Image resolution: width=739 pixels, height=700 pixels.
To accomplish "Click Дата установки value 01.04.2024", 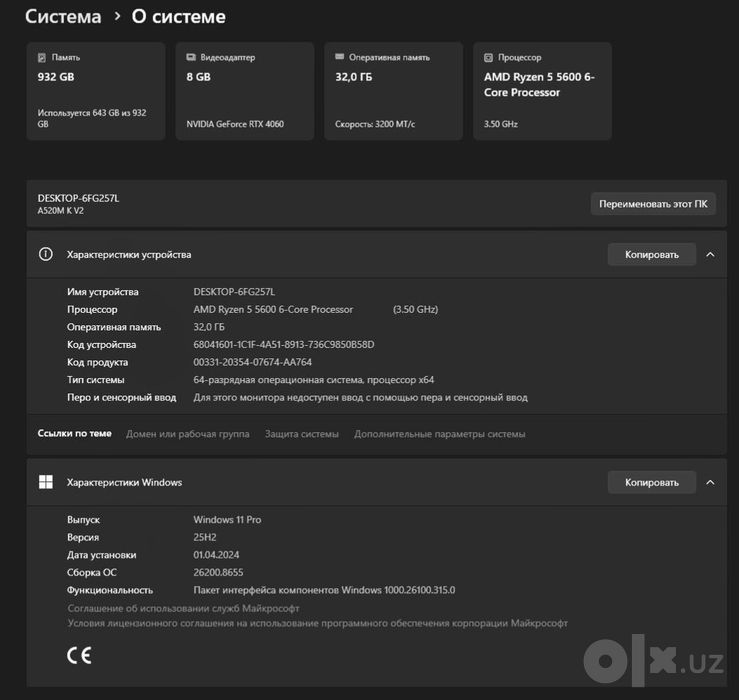I will [x=216, y=555].
